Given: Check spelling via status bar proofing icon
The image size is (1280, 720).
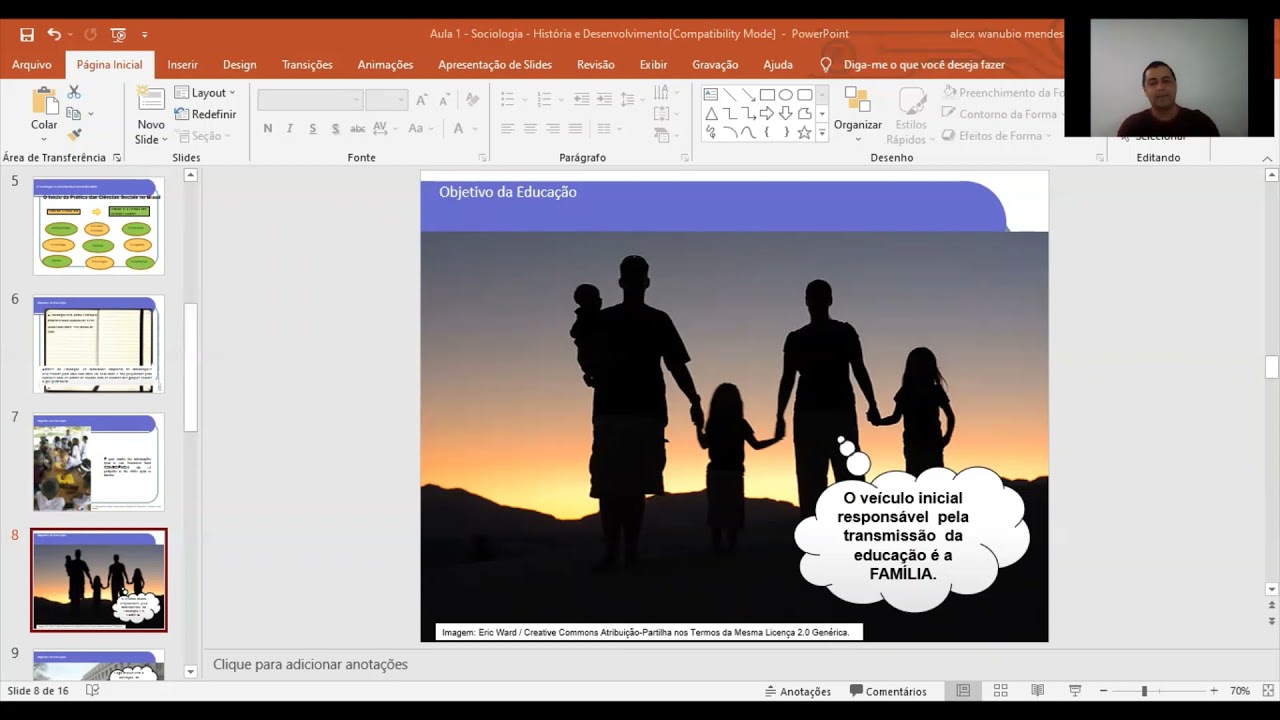Looking at the screenshot, I should [93, 691].
